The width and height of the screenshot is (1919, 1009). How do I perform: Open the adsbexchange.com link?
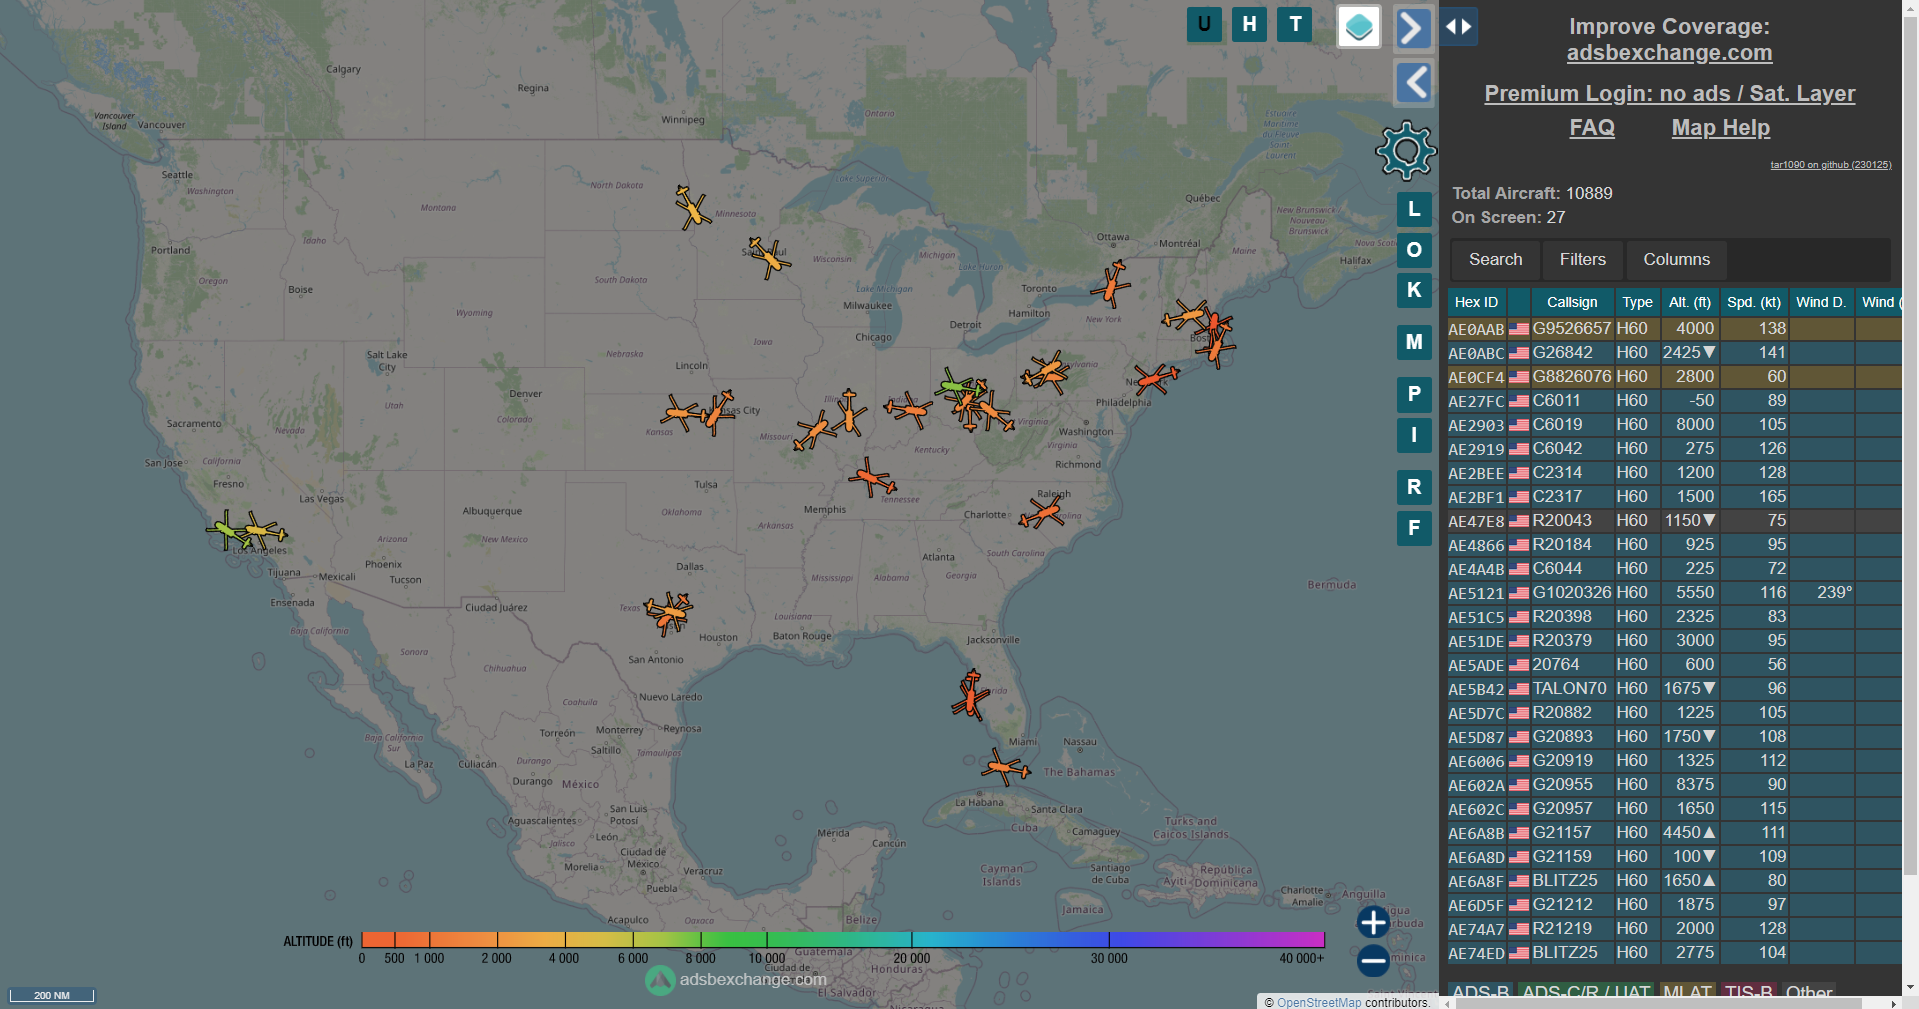tap(1669, 53)
